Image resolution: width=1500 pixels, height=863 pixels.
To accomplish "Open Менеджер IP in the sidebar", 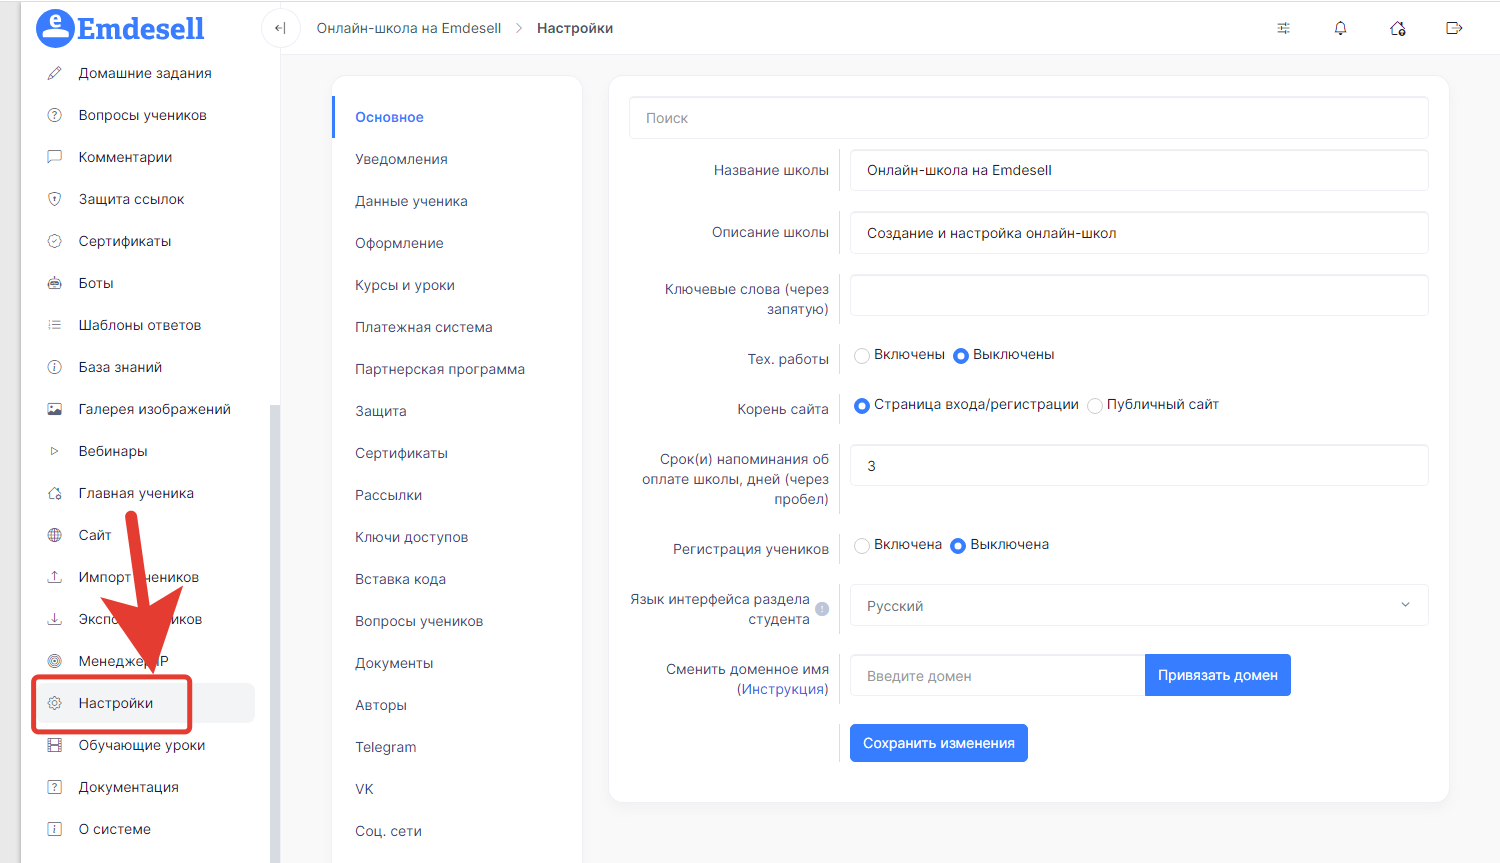I will [124, 661].
